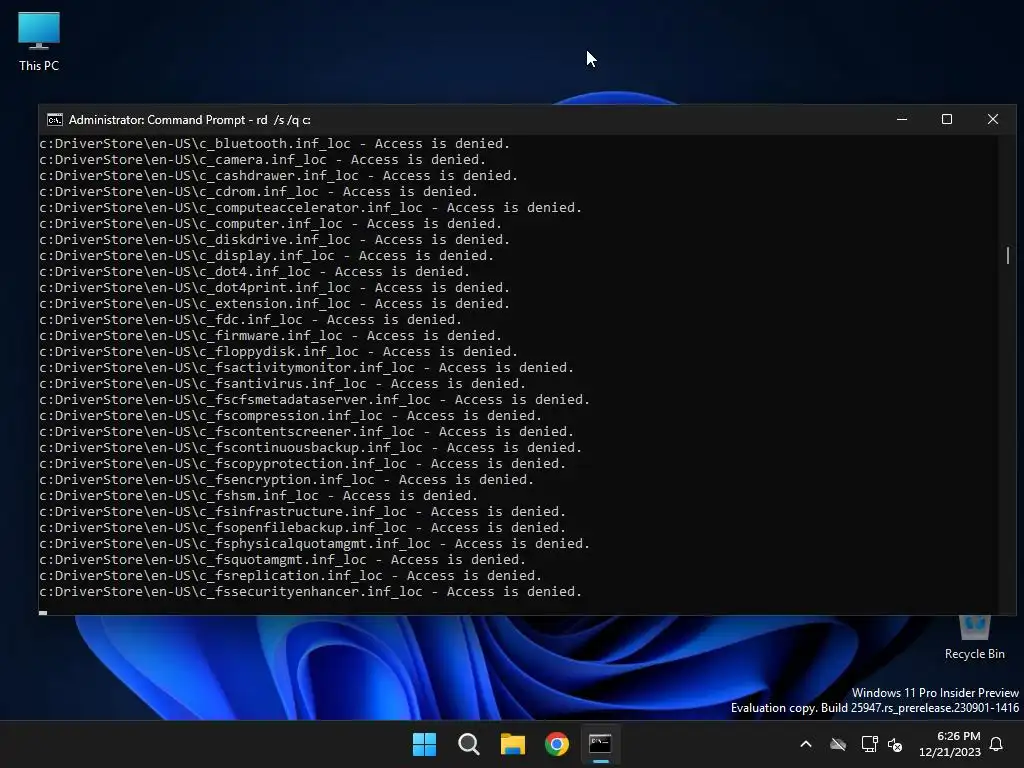Viewport: 1024px width, 768px height.
Task: Click the c_fscontentscreener.inf_loc line
Action: pos(306,432)
